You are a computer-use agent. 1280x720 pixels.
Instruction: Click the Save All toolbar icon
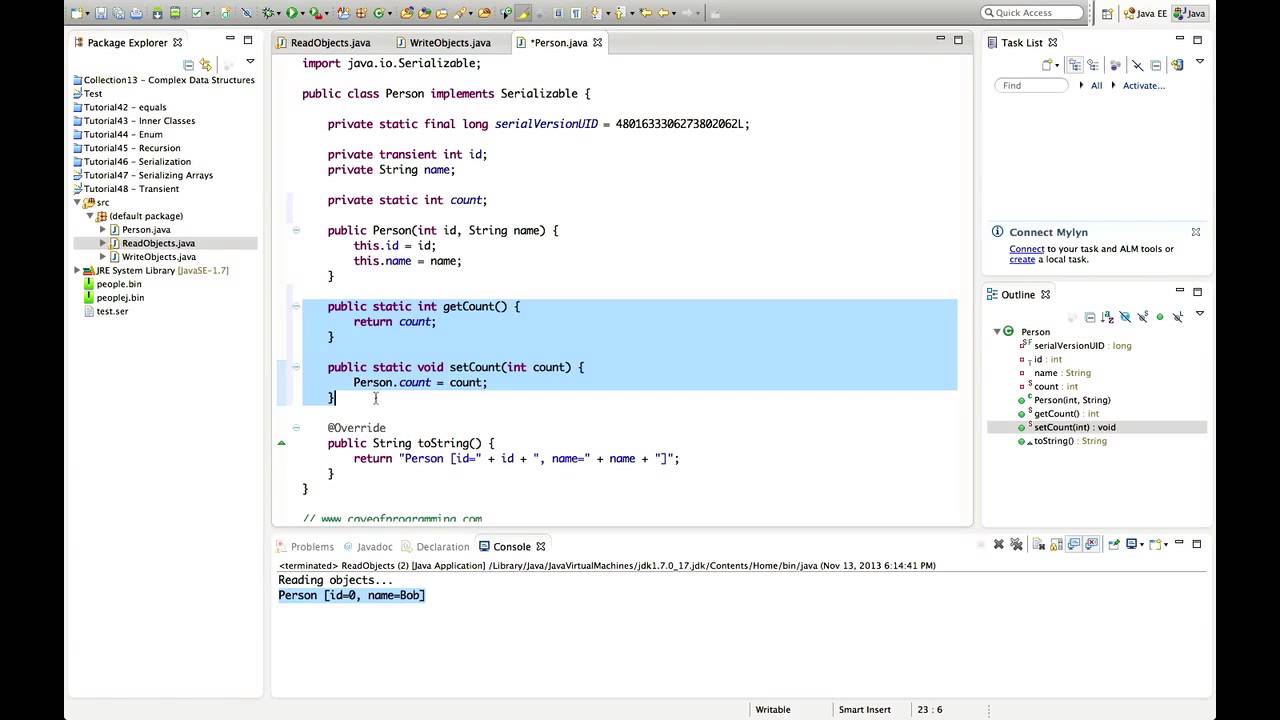pos(119,13)
